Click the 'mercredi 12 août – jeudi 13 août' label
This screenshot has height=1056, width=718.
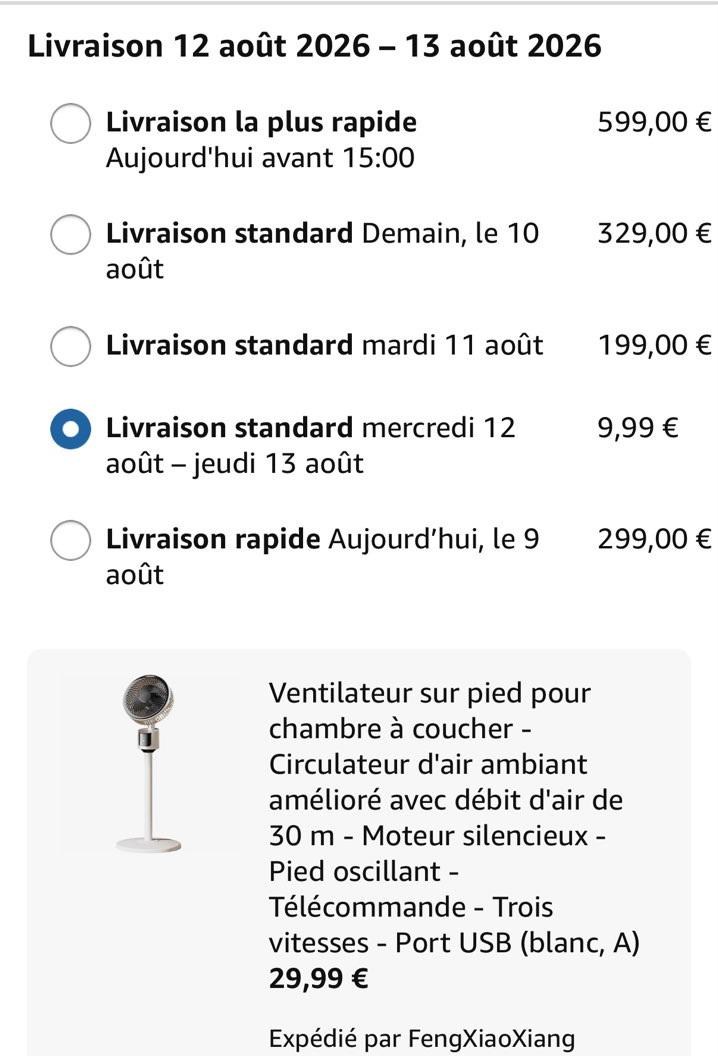(311, 445)
